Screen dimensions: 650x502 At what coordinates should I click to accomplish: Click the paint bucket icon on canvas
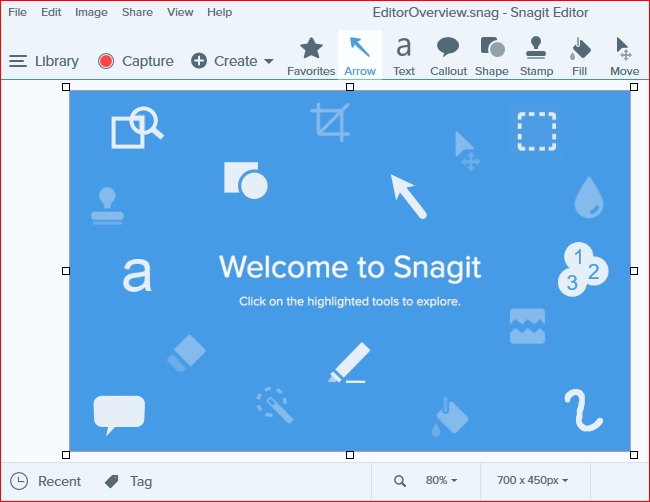click(450, 417)
